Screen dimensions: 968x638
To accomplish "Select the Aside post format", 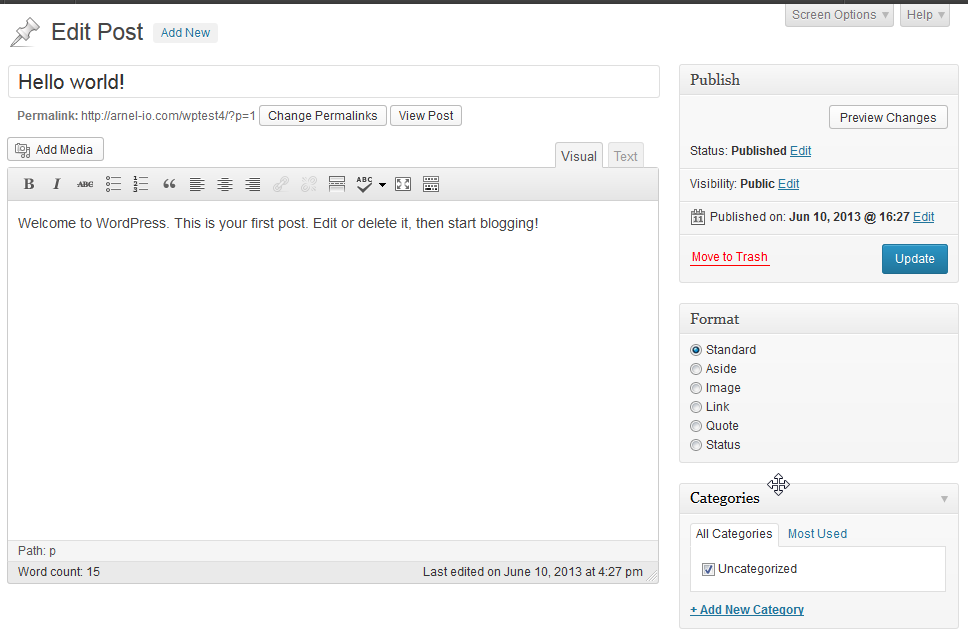I will [x=696, y=369].
